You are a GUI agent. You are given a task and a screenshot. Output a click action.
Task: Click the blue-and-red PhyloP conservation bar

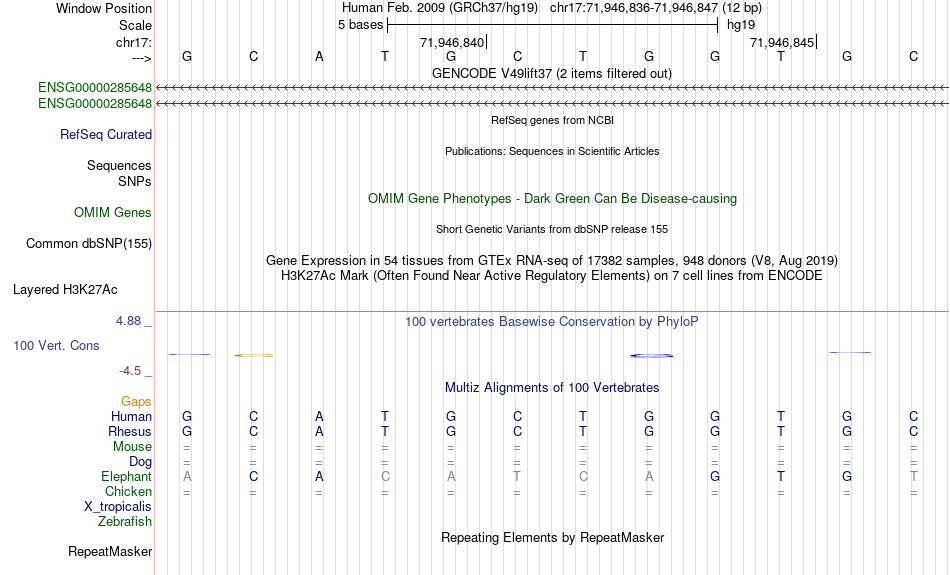651,356
